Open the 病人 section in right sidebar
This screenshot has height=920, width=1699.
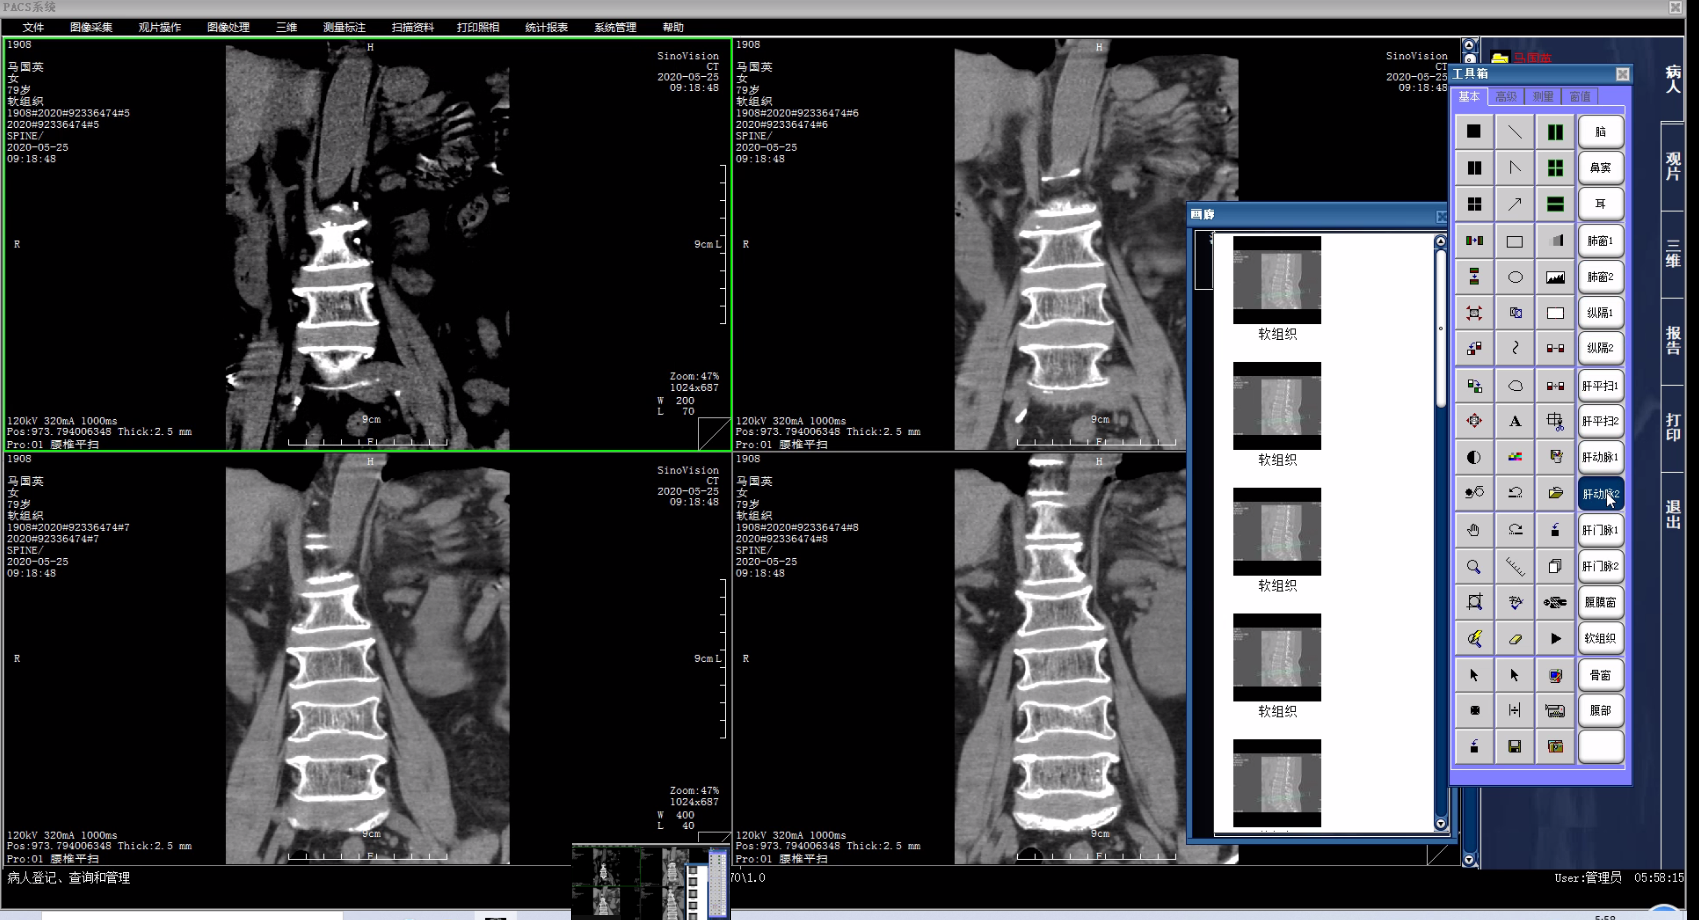(x=1673, y=79)
